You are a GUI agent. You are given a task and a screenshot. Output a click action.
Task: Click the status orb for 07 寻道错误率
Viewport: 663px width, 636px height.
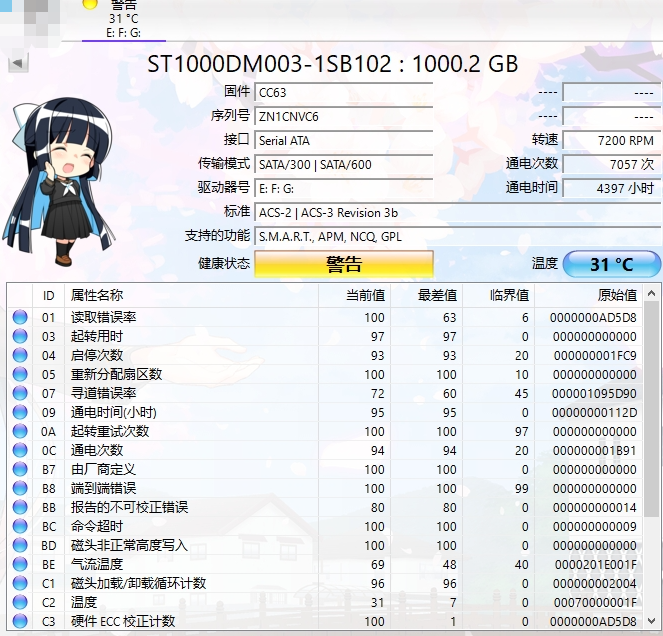click(20, 393)
